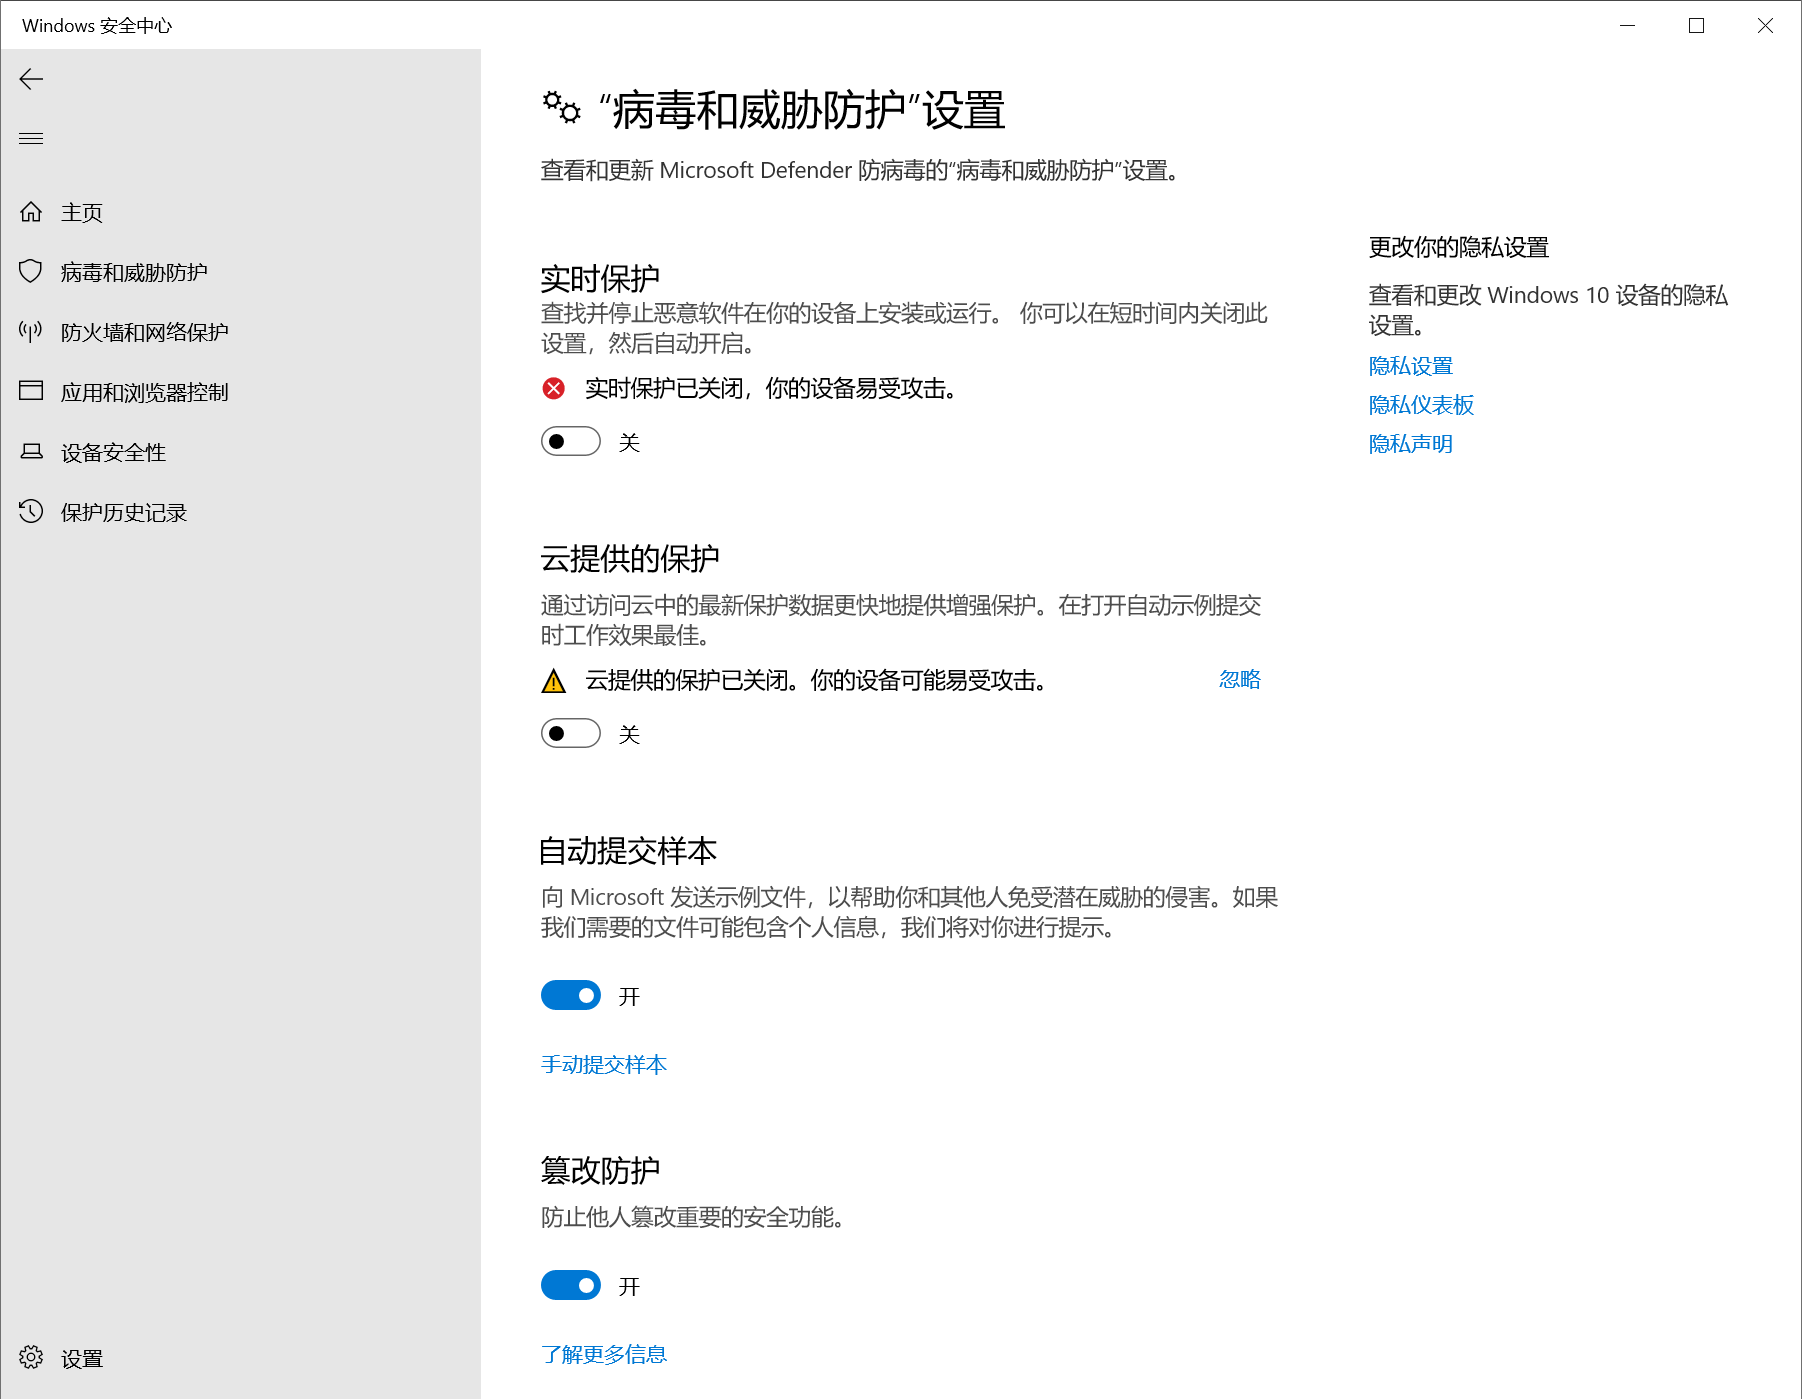Image resolution: width=1802 pixels, height=1399 pixels.
Task: Open the 隐私设置 link
Action: [x=1410, y=366]
